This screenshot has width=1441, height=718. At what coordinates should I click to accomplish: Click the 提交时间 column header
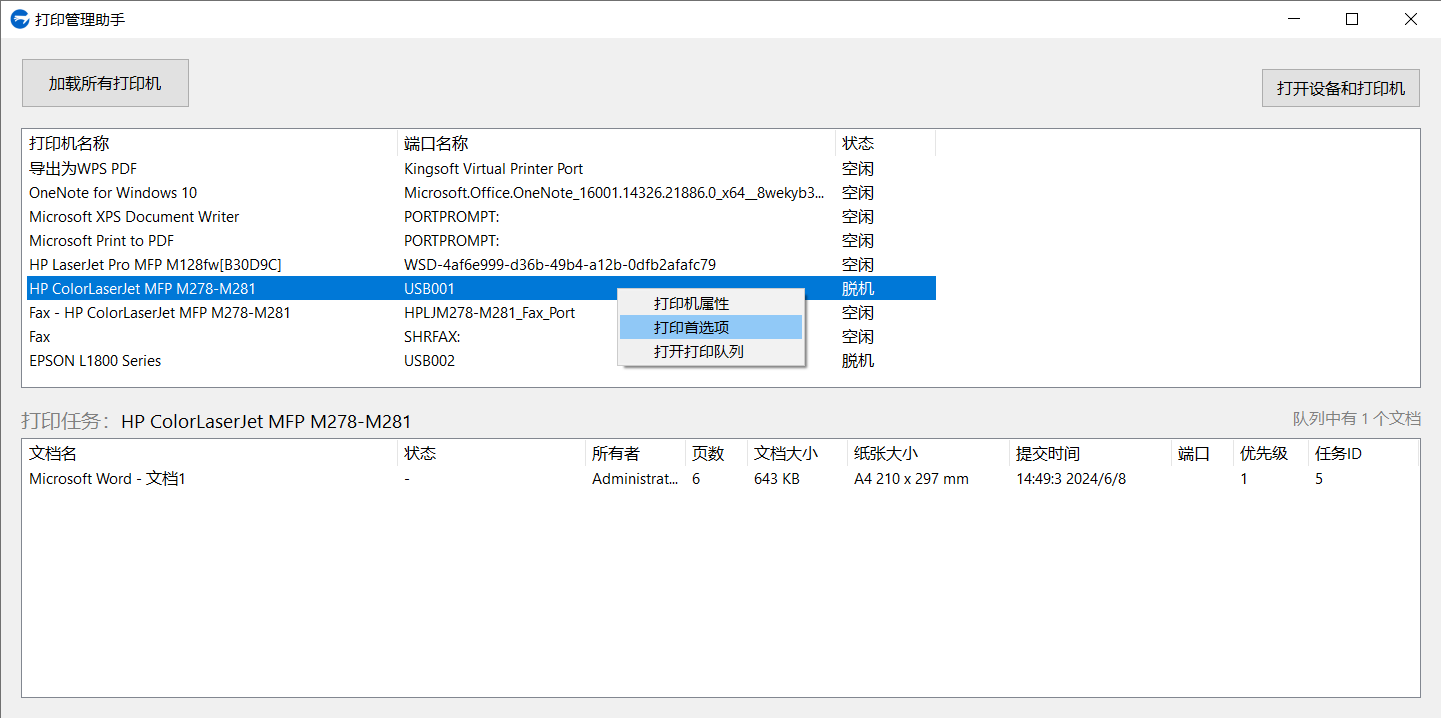coord(1090,453)
